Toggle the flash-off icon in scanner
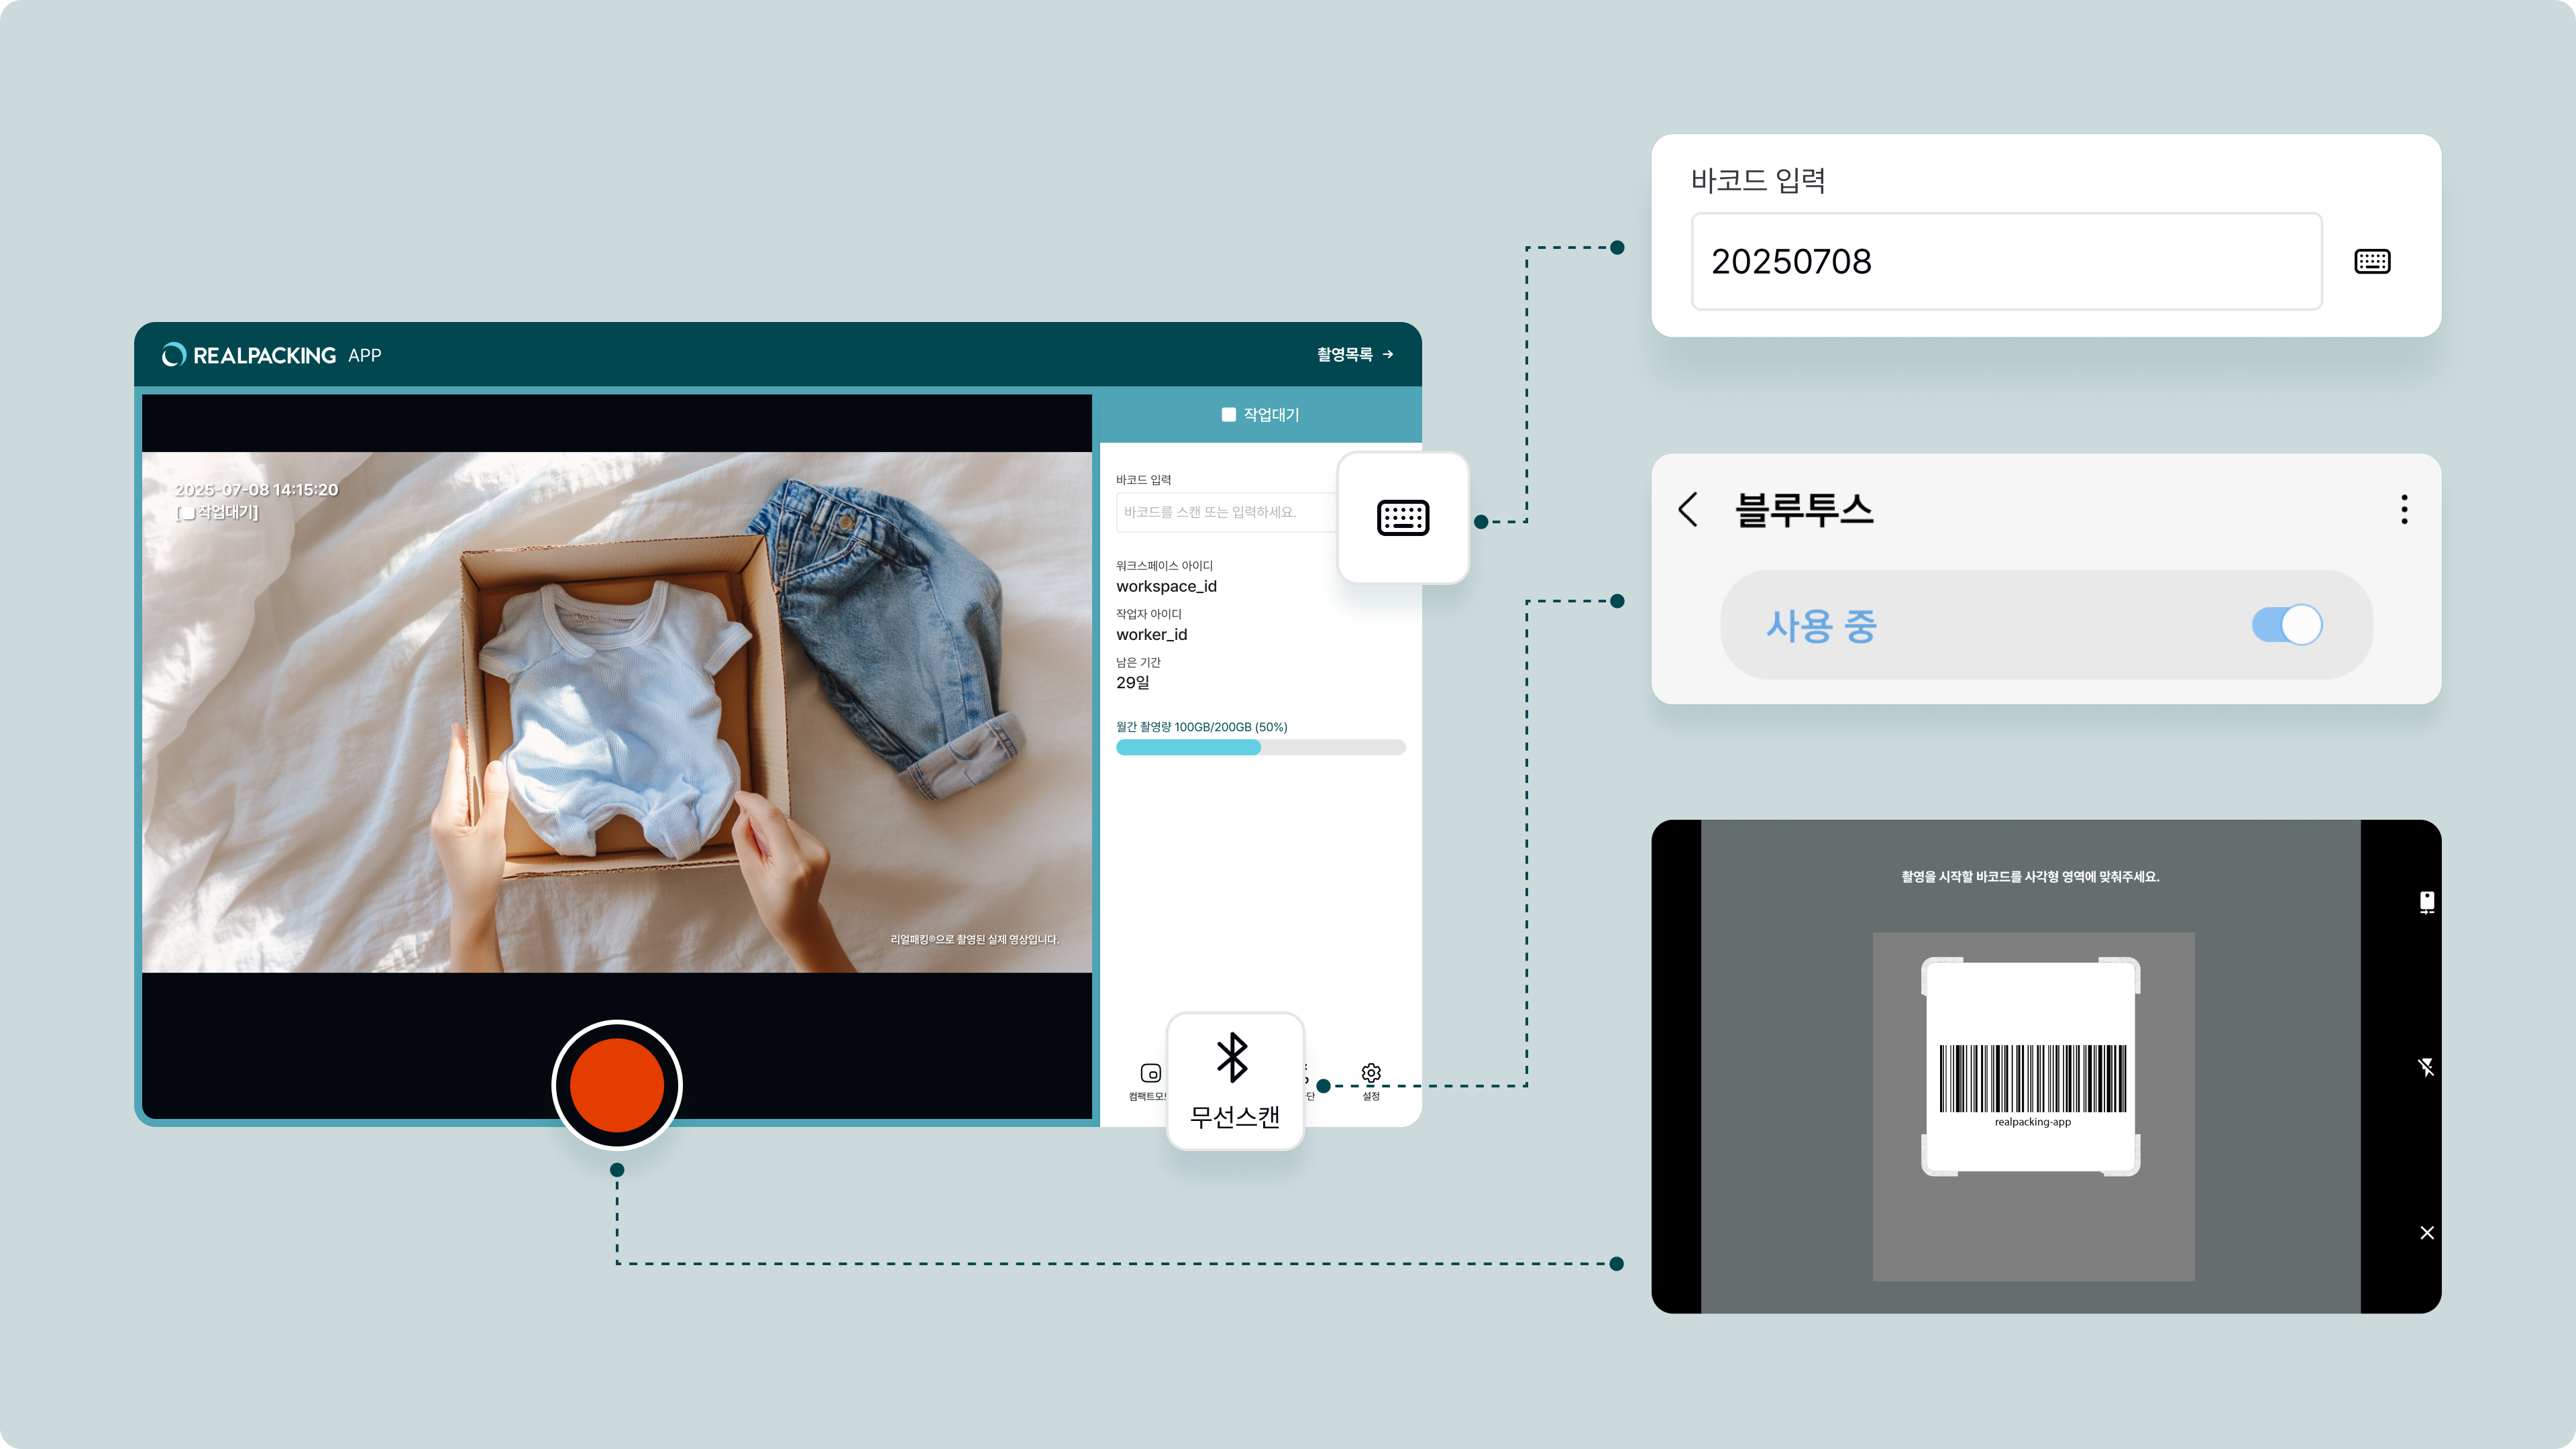This screenshot has width=2576, height=1449. [2426, 1067]
